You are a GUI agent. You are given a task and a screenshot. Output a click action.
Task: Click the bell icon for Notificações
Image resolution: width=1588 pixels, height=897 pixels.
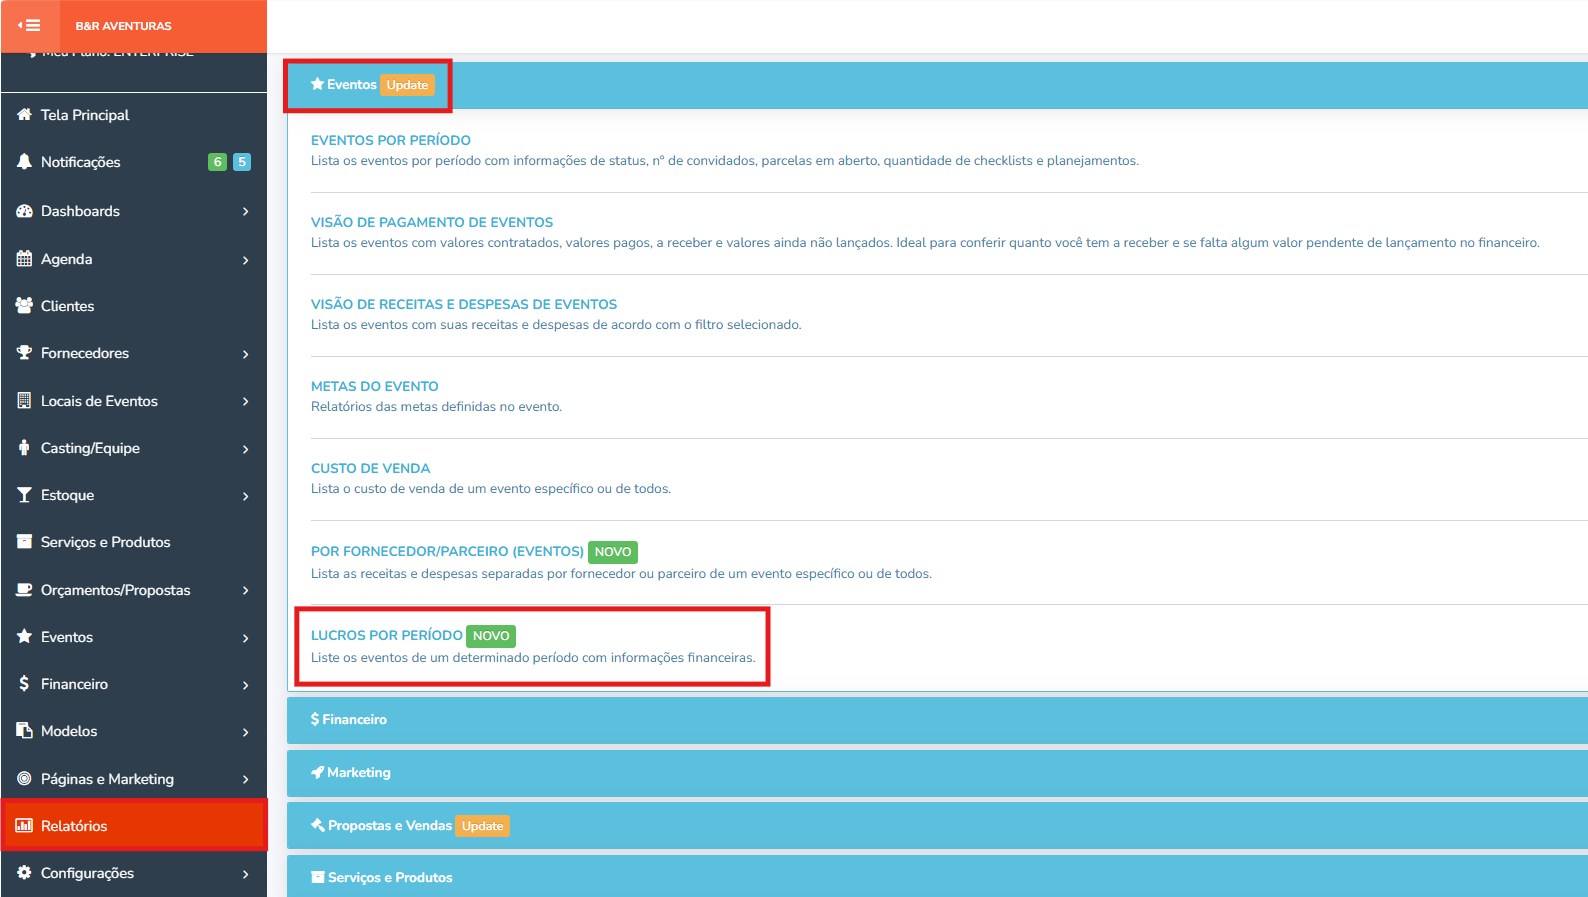[x=24, y=162]
